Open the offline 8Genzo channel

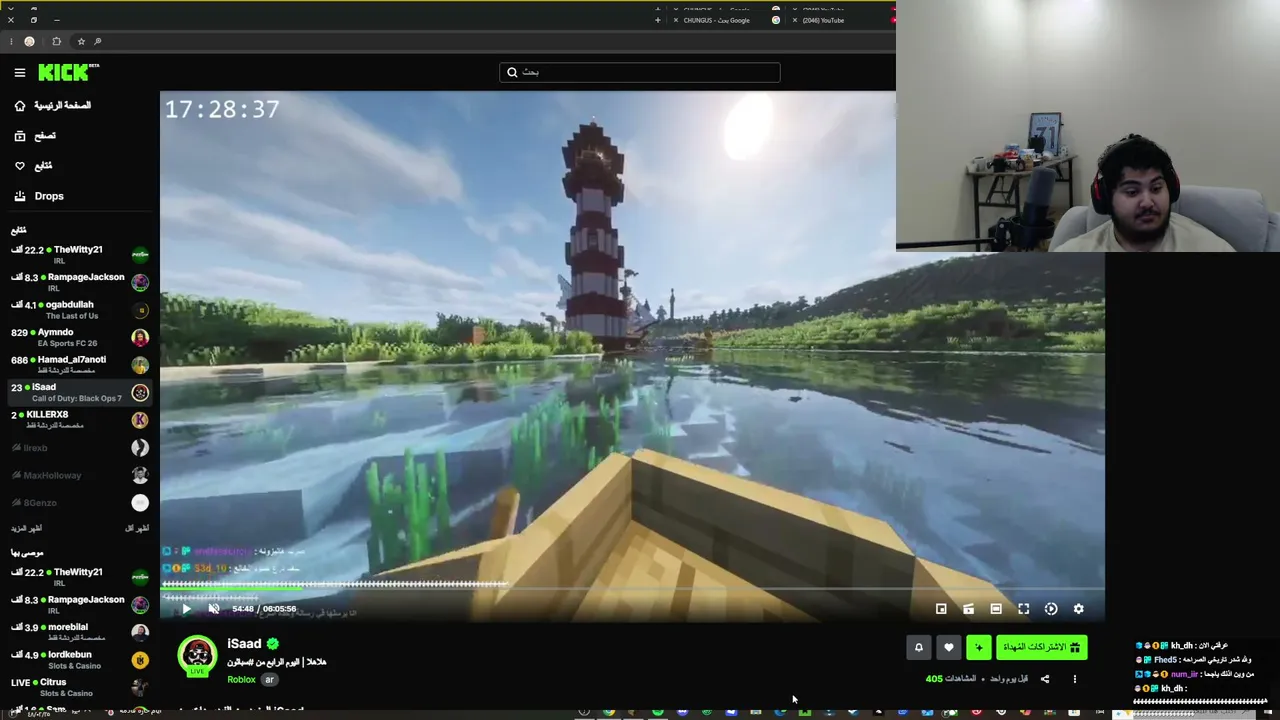(x=78, y=502)
